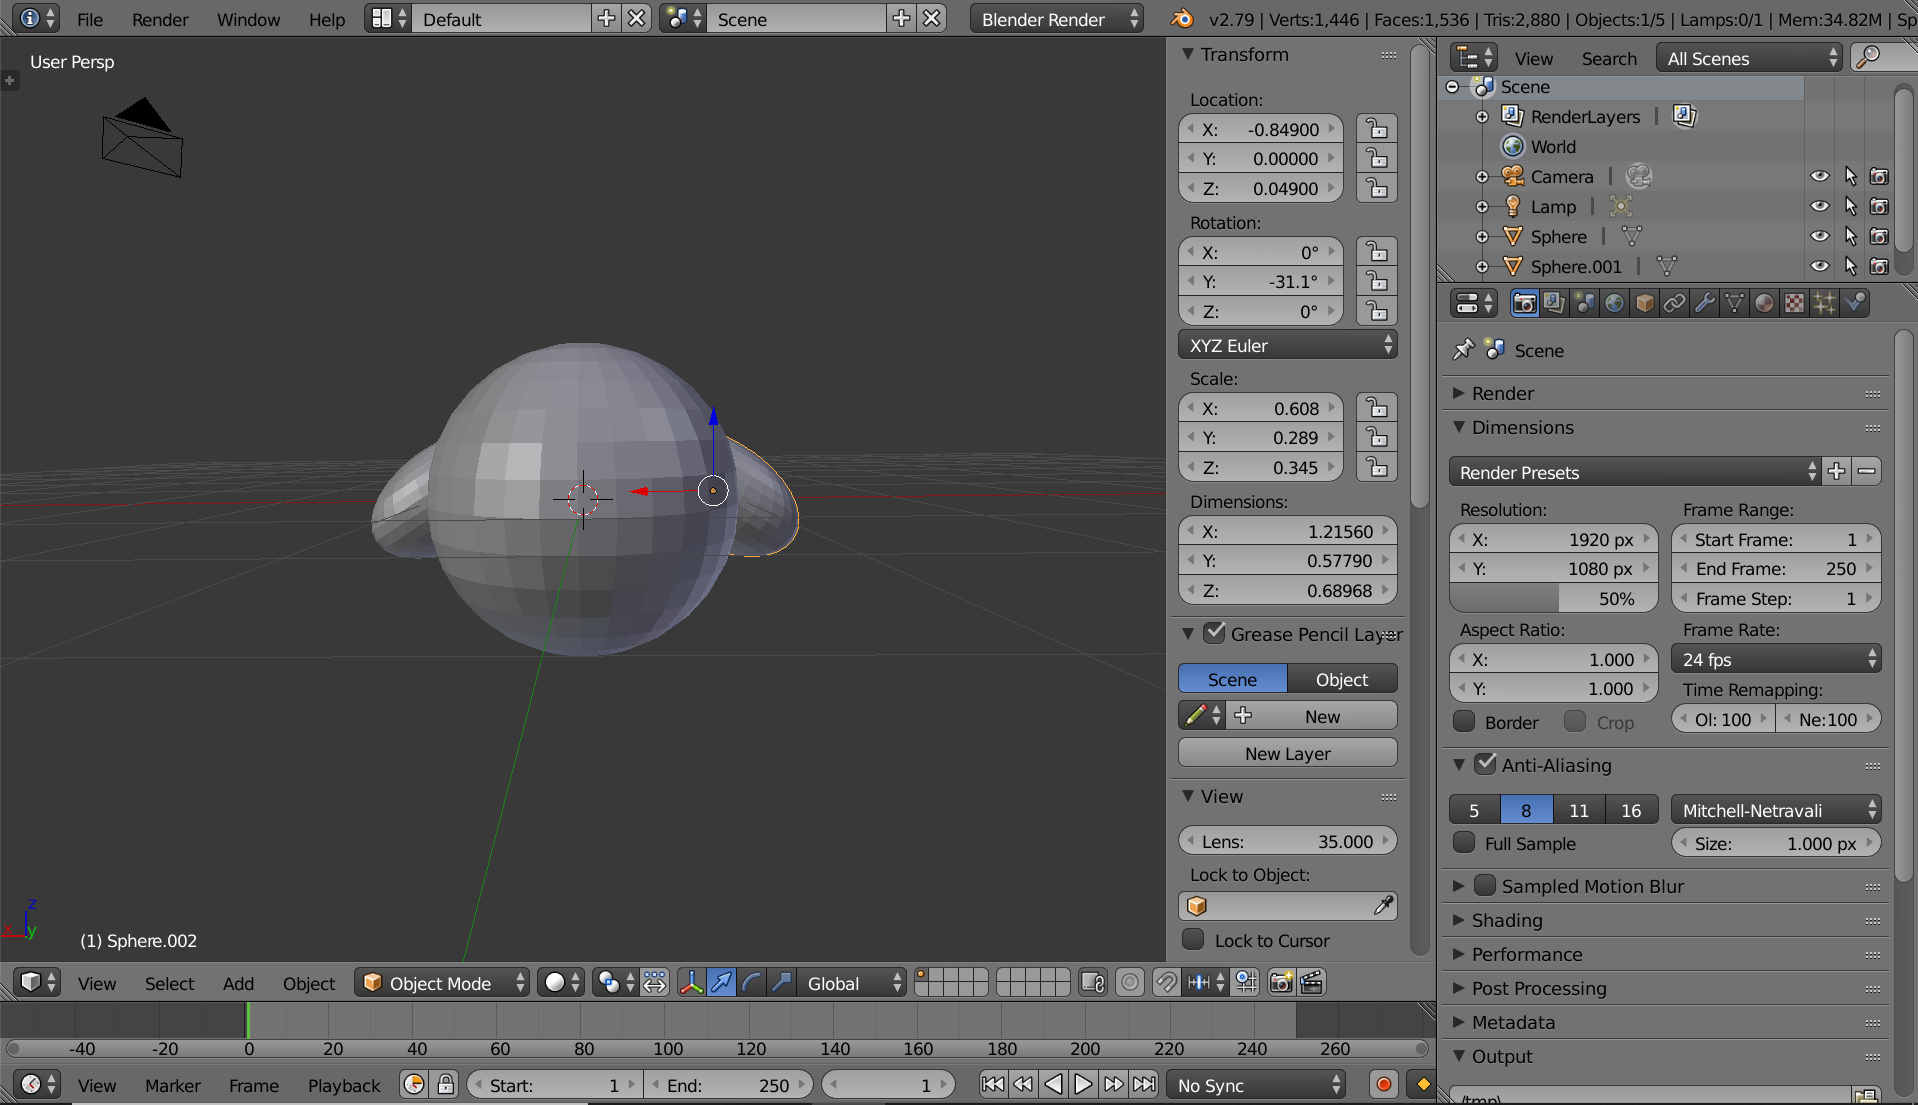
Task: Click the eyedropper in Lock to Object field
Action: coord(1383,906)
